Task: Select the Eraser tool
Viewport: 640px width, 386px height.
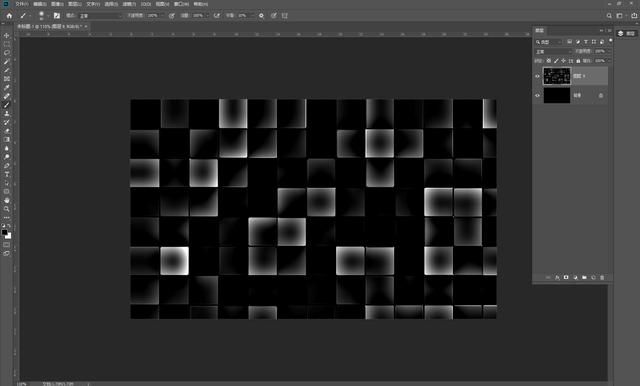Action: point(7,131)
